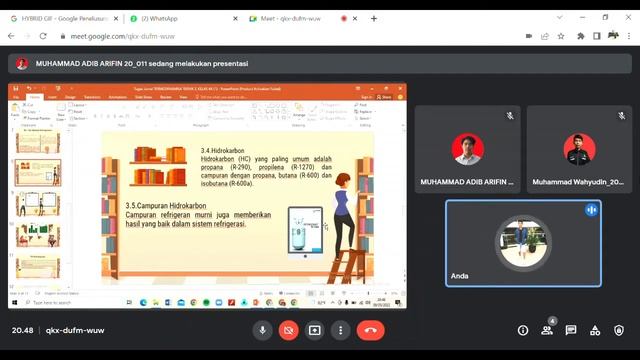Click the Windows Start button
The image size is (640, 360).
15,303
